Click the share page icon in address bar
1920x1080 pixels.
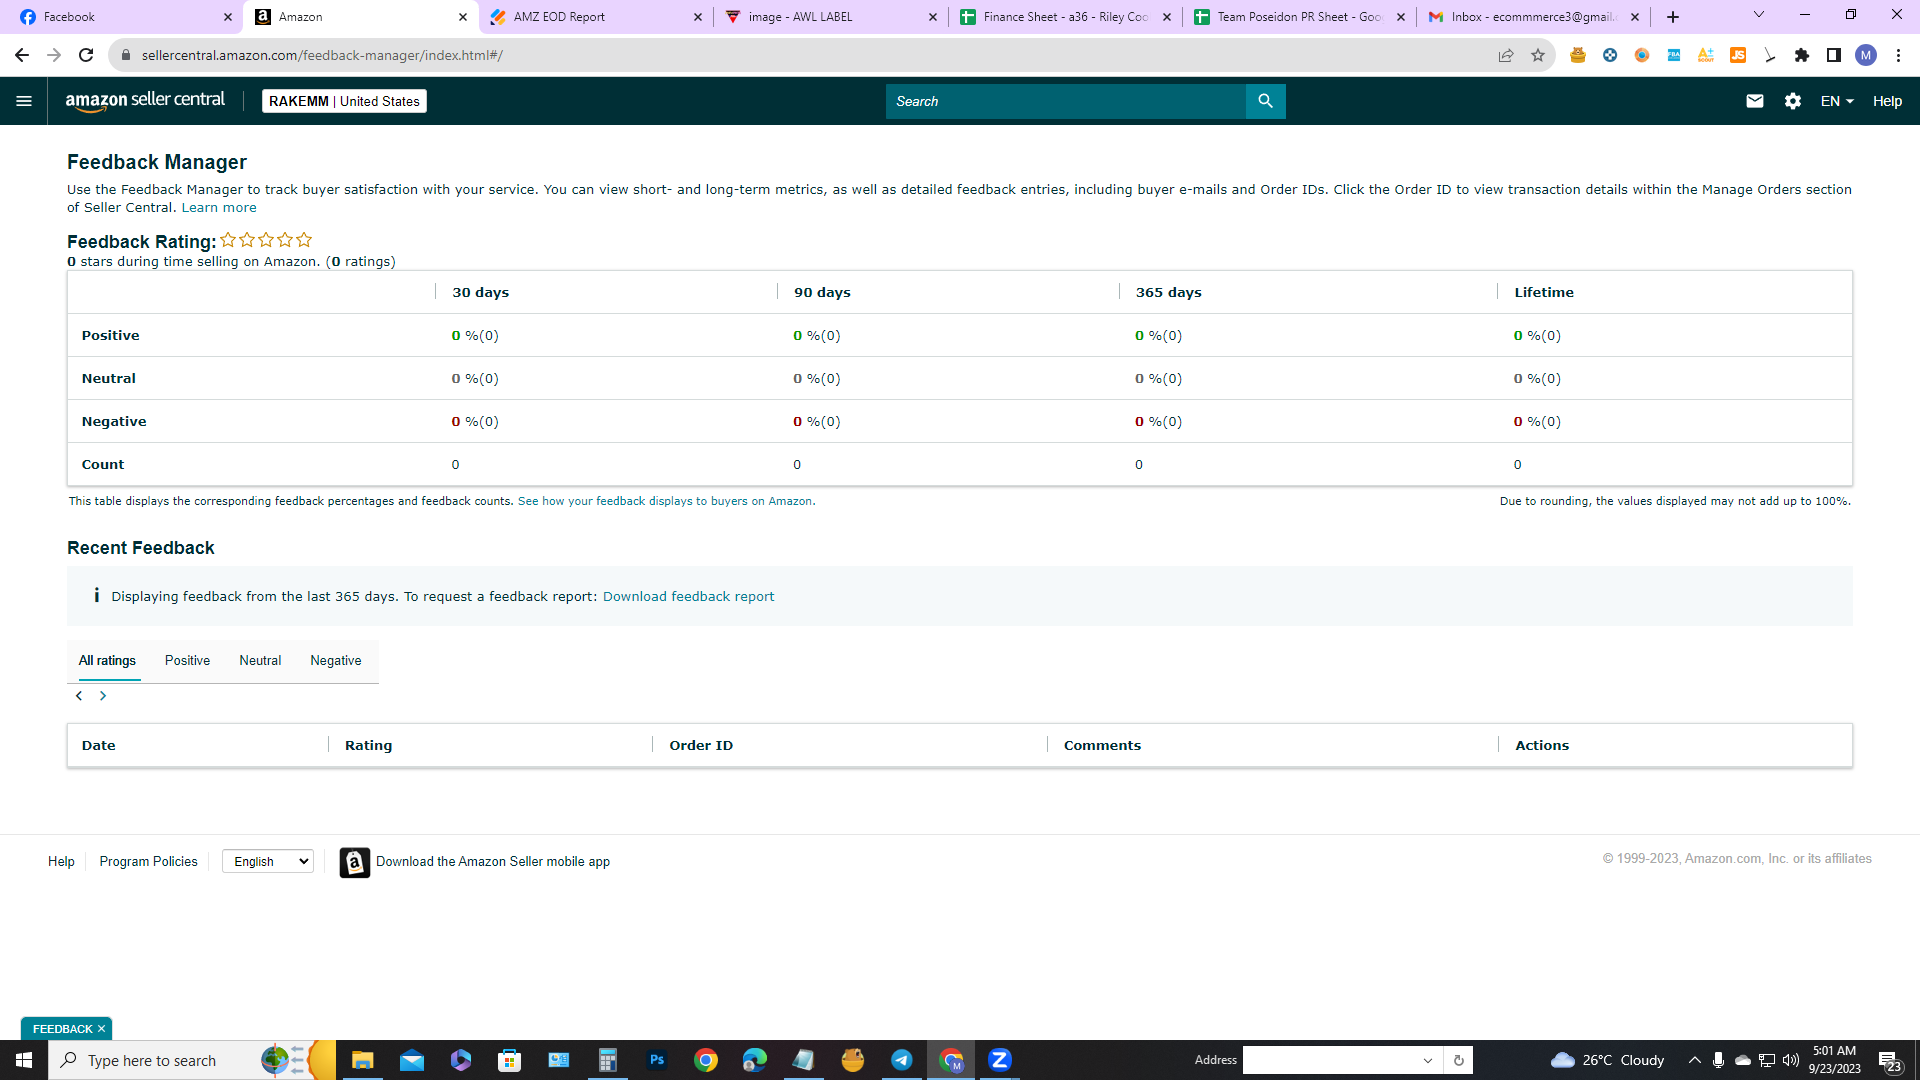click(1506, 55)
